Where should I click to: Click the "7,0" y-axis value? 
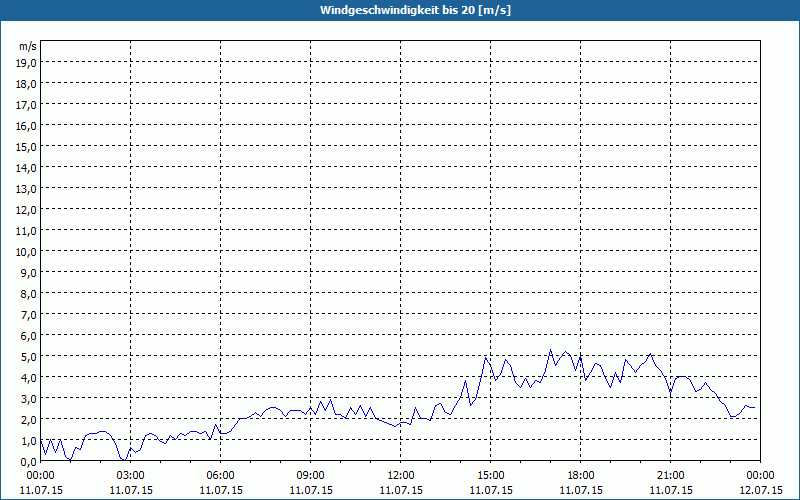click(x=29, y=315)
